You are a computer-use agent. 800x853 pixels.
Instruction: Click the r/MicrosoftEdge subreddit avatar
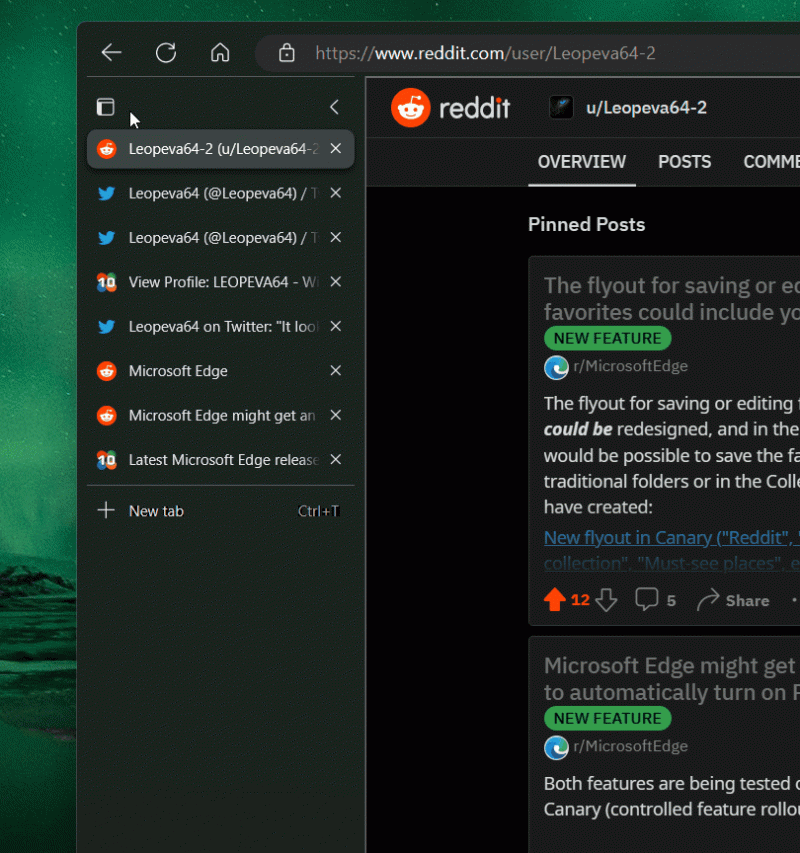tap(556, 367)
